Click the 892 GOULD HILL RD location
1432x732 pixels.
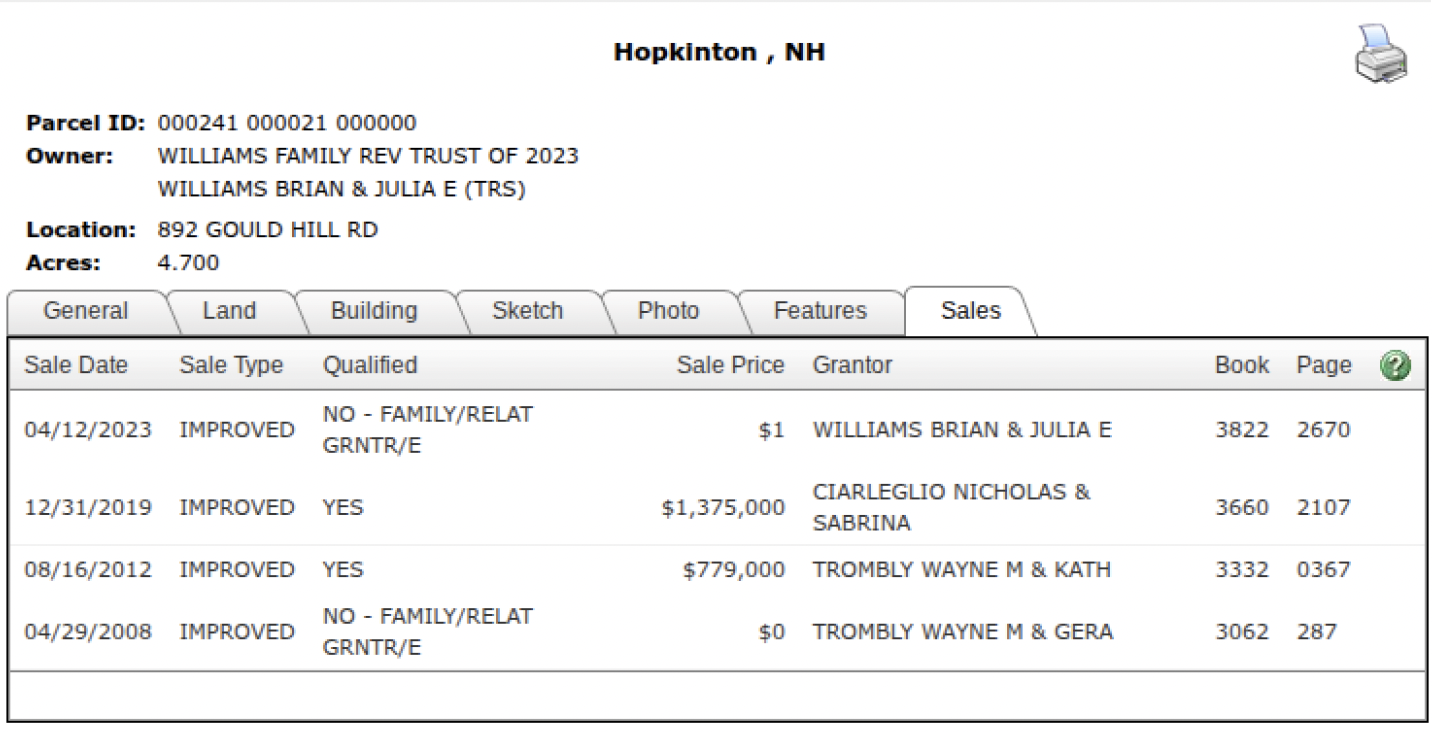268,230
